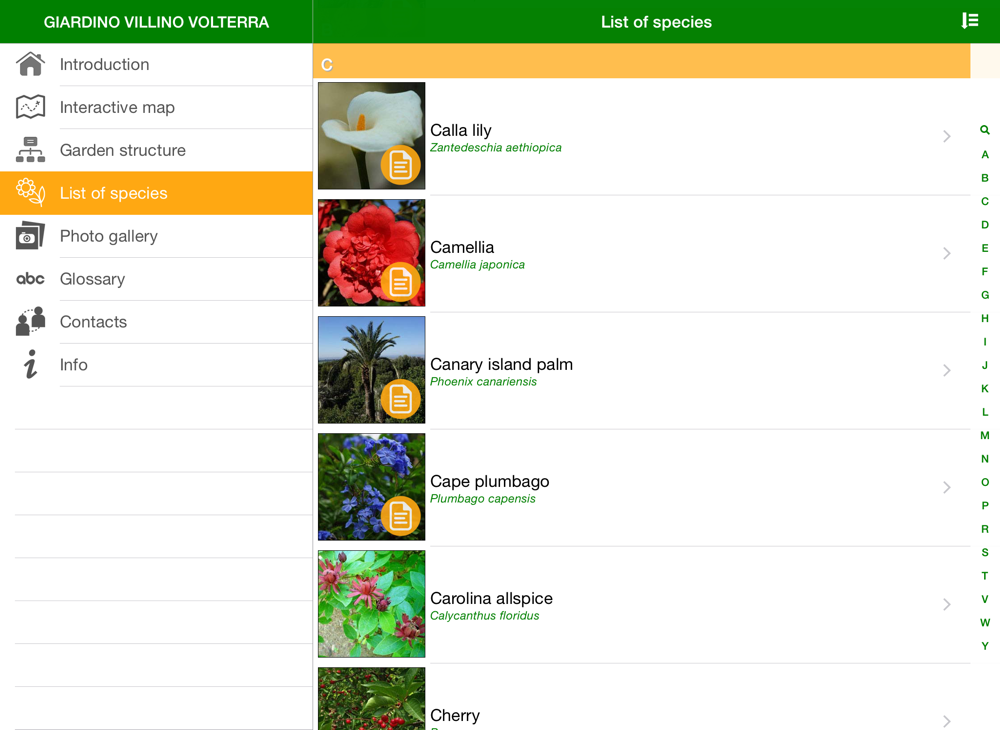This screenshot has height=730, width=1000.
Task: Jump to letter V in index
Action: pos(985,599)
